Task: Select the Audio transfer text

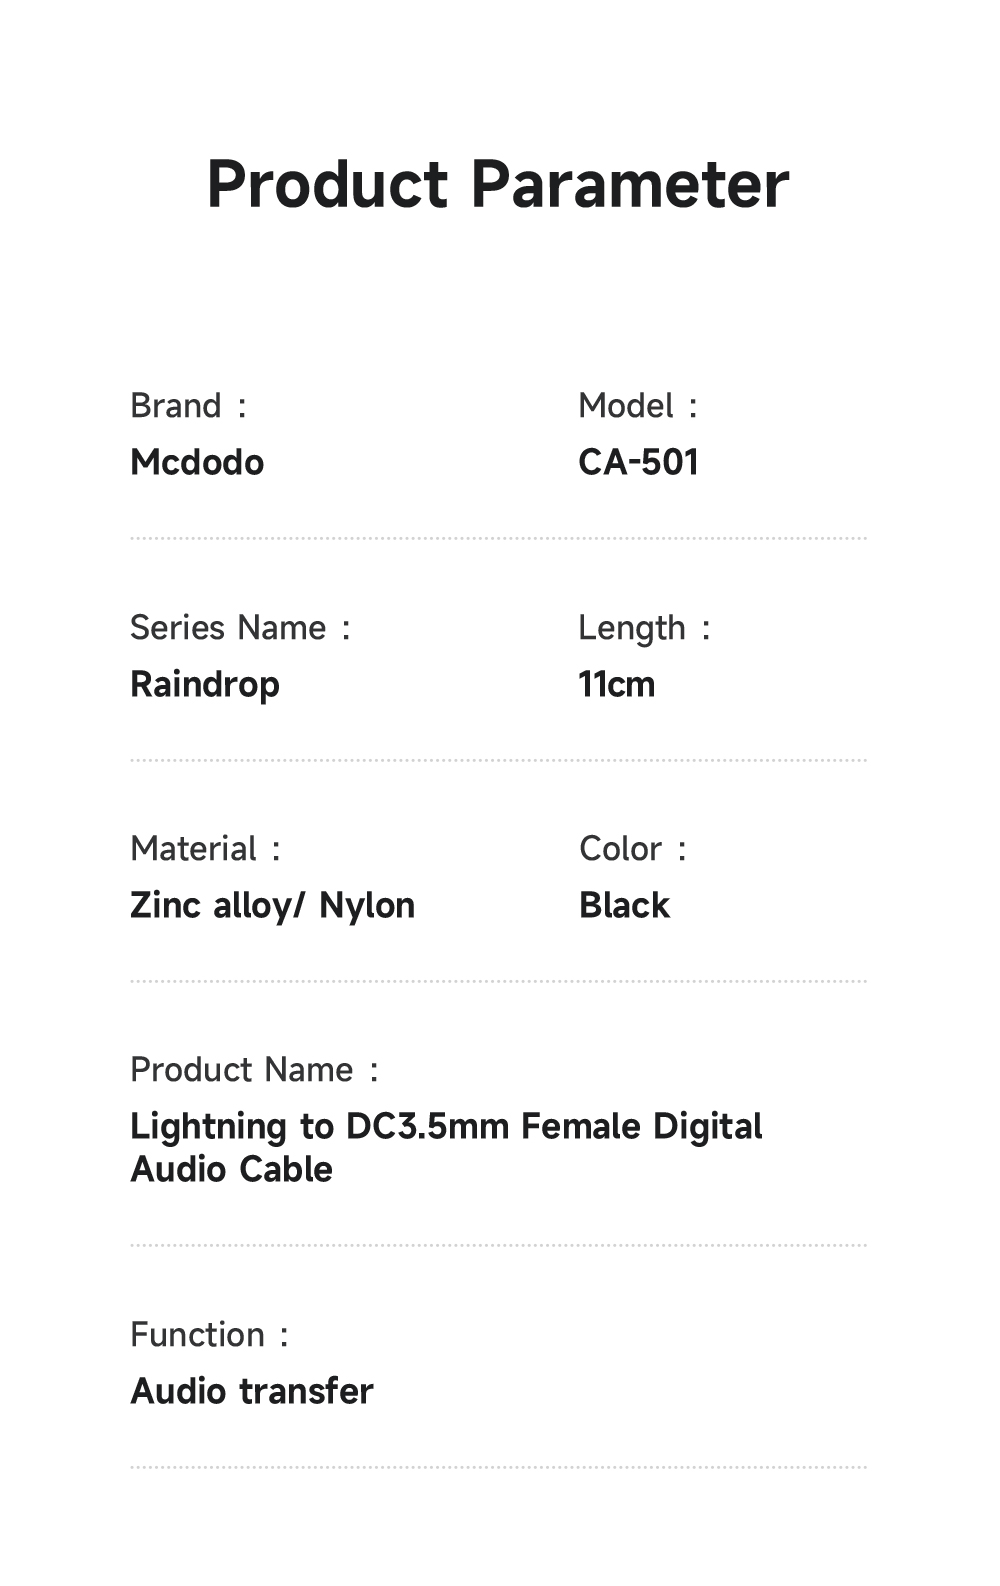Action: tap(252, 1391)
